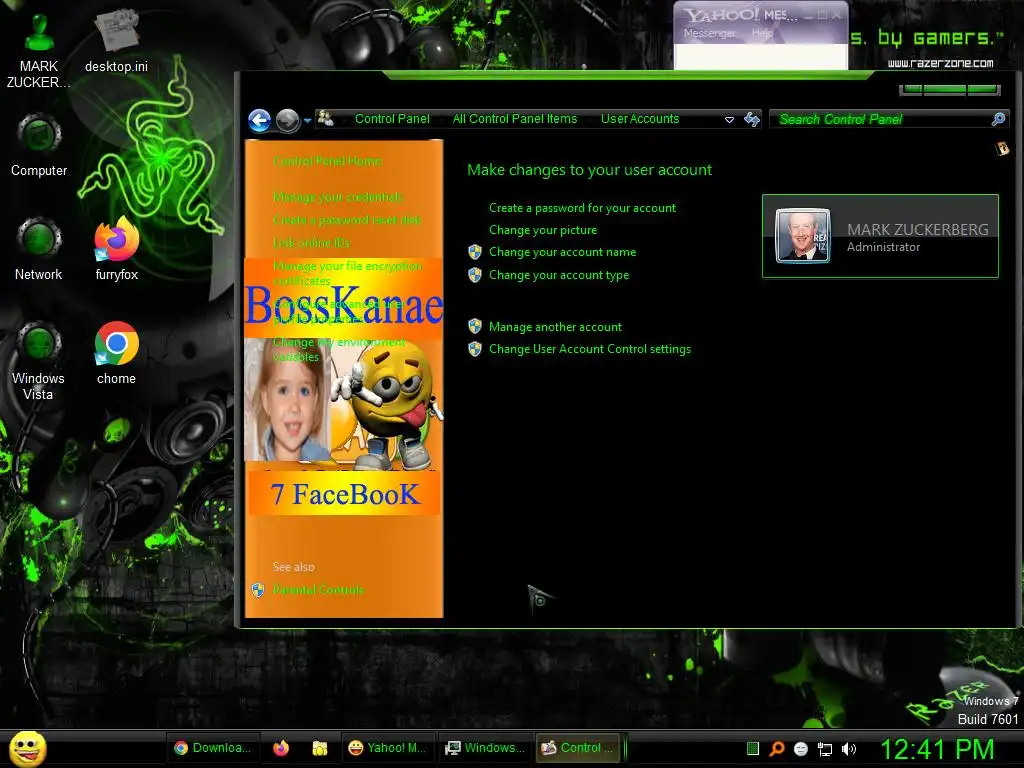Open Parental Controls link
The image size is (1024, 768).
tap(318, 590)
